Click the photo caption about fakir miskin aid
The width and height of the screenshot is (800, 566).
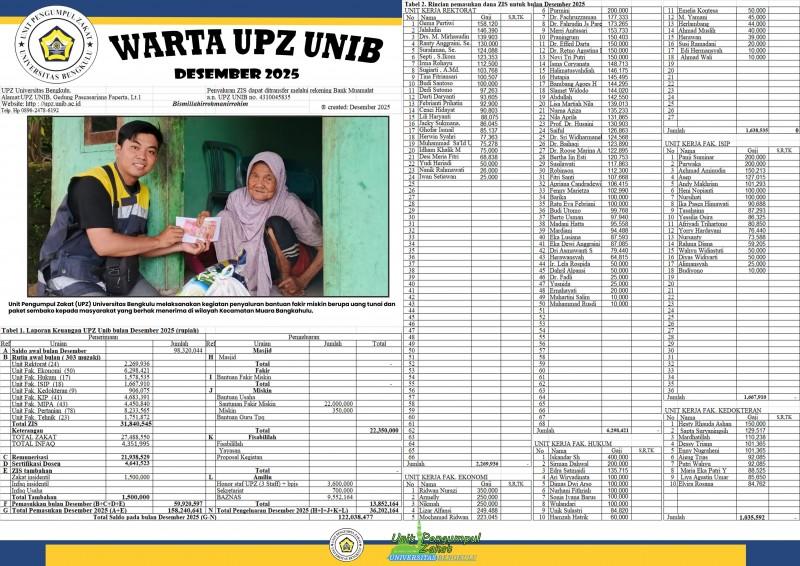pos(200,307)
